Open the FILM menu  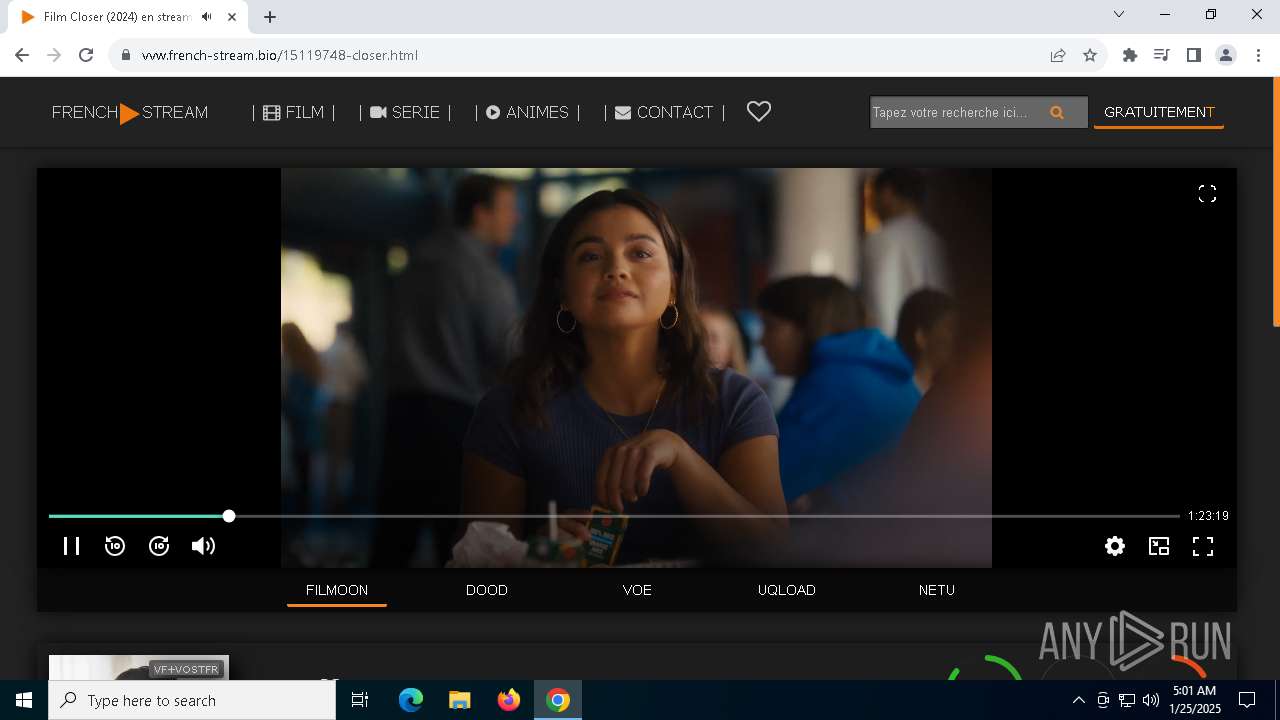[x=294, y=113]
